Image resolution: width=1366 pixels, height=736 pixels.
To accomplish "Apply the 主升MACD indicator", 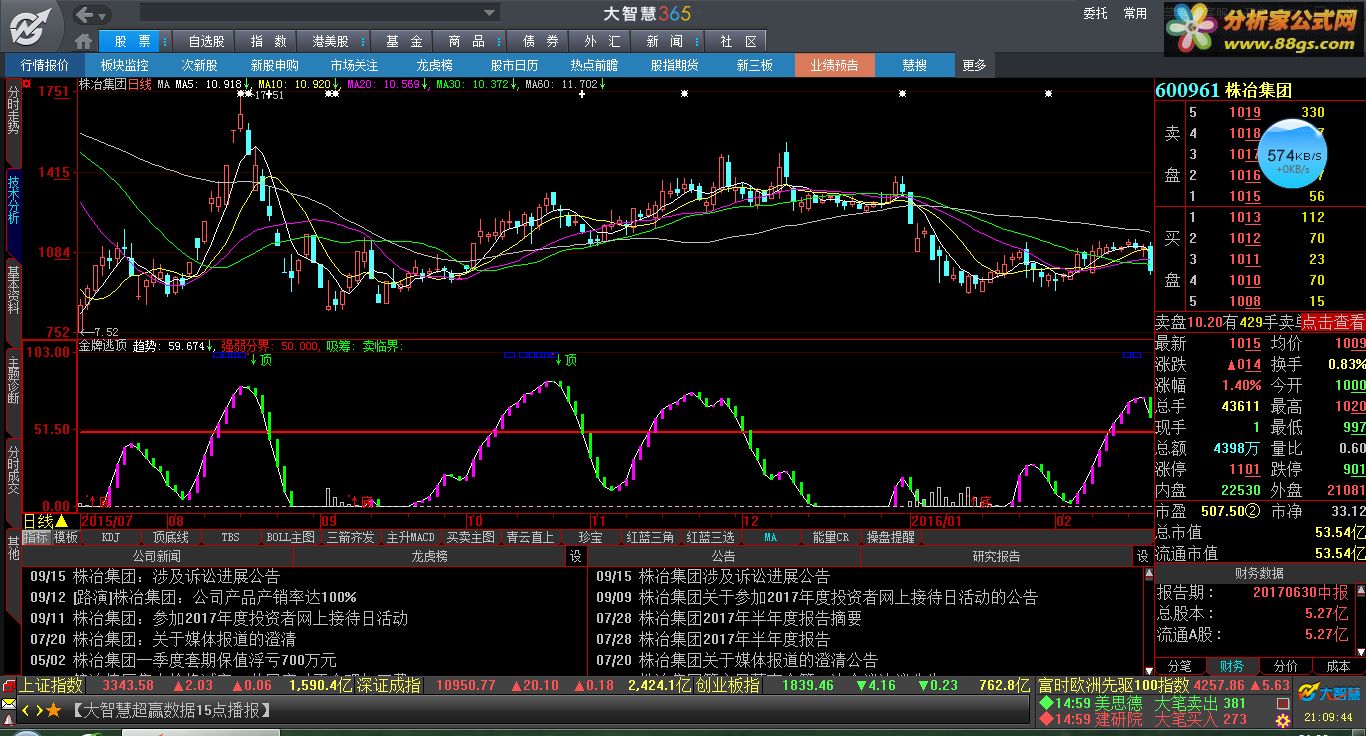I will pos(410,537).
